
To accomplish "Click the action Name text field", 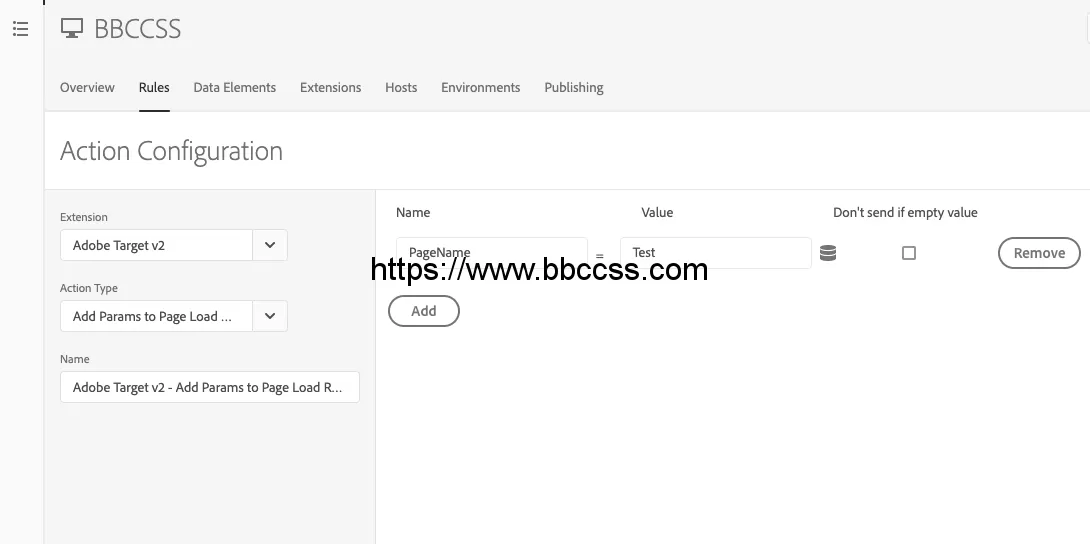I will (x=210, y=387).
